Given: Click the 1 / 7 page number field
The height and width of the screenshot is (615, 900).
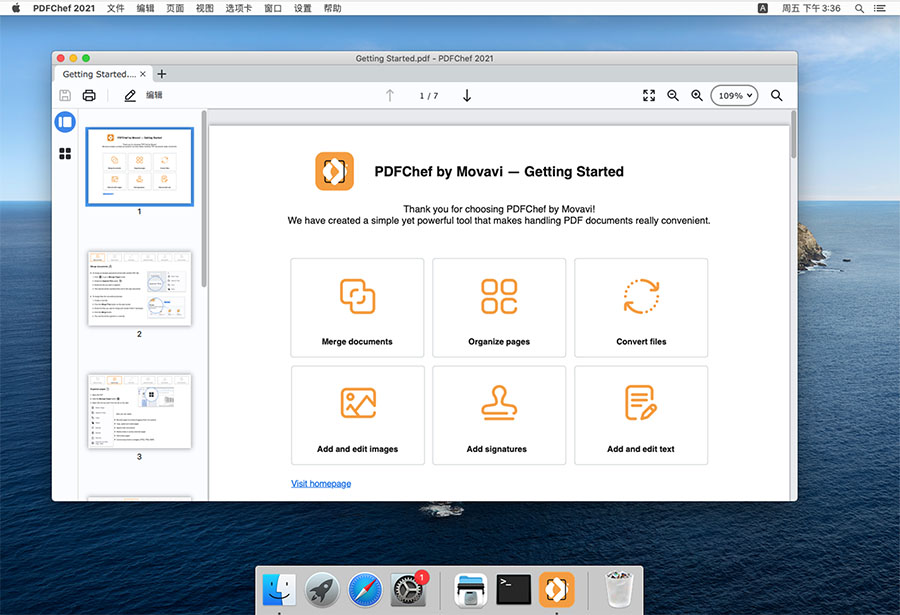Looking at the screenshot, I should pos(429,96).
